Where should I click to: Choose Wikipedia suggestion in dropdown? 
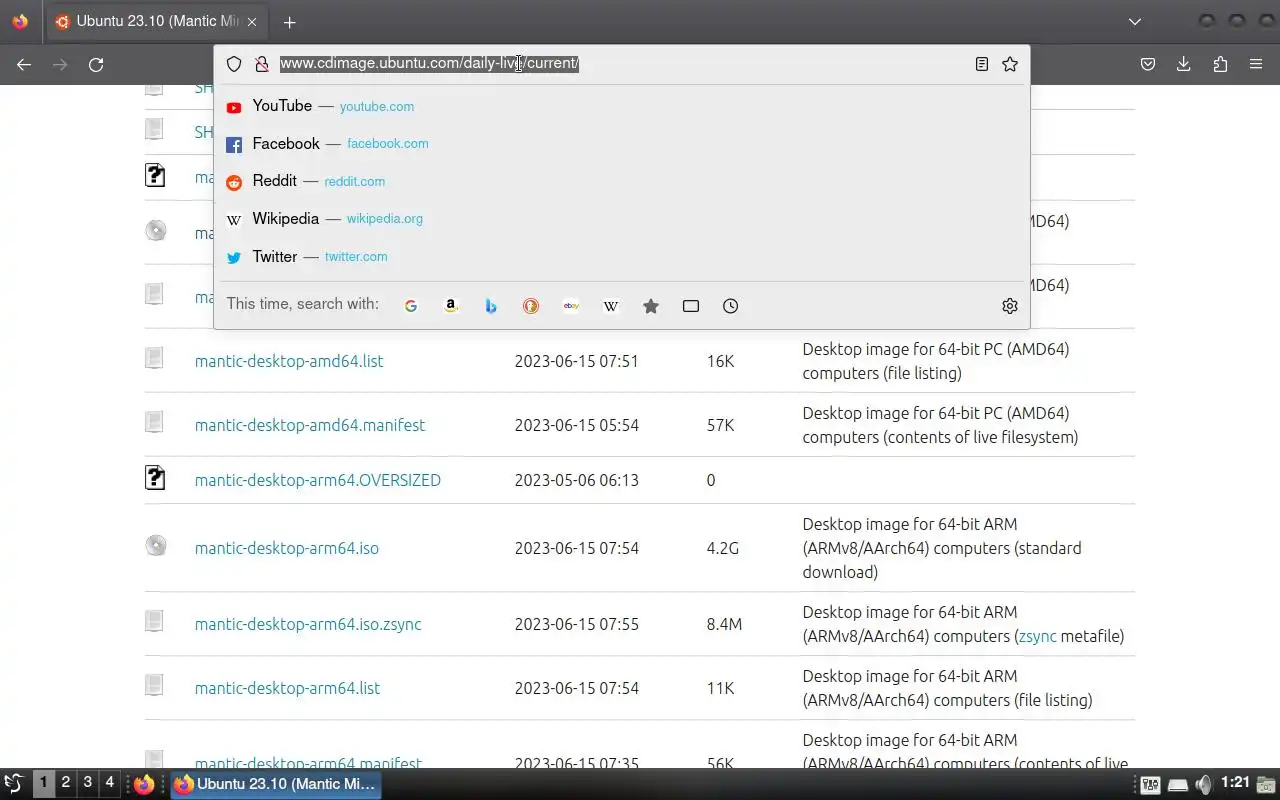[x=622, y=219]
